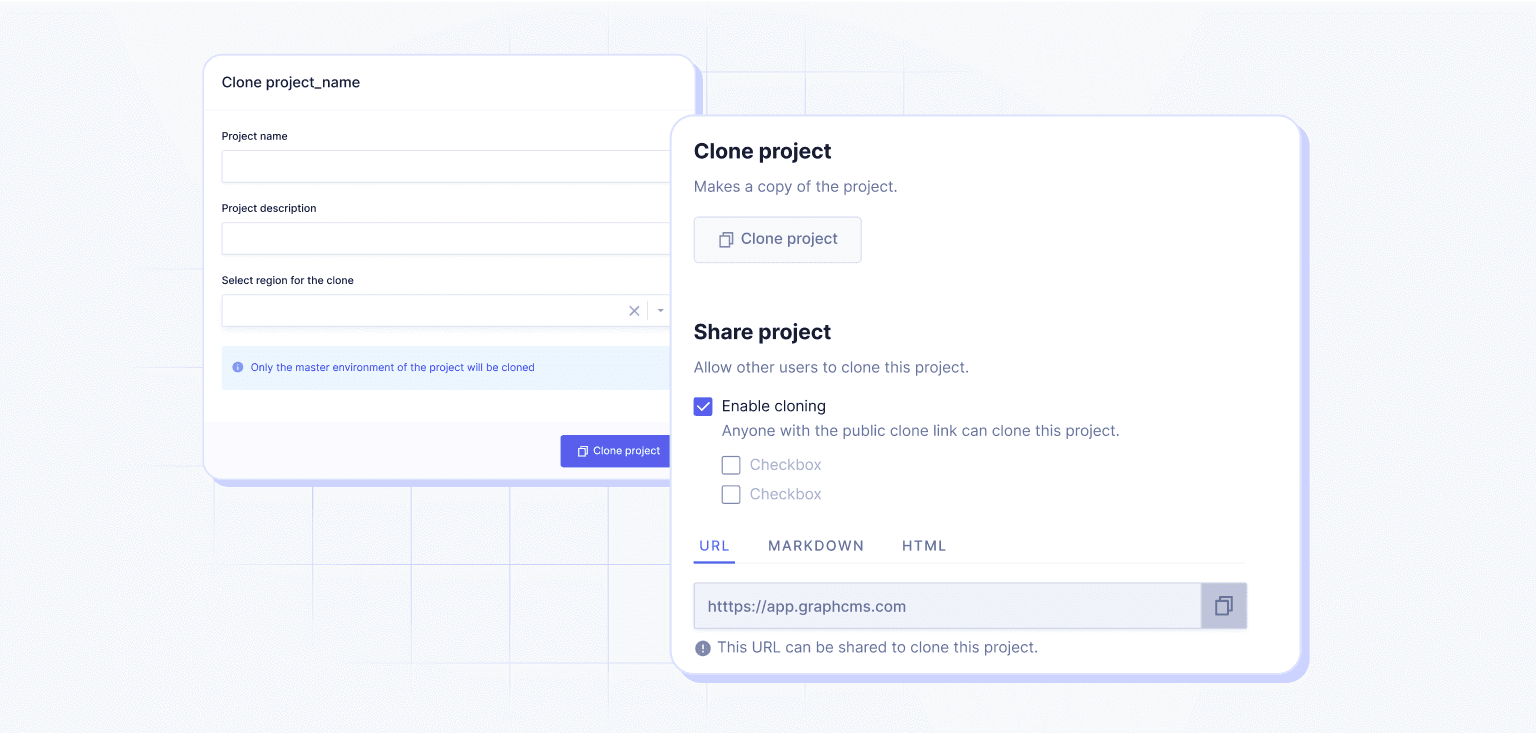The height and width of the screenshot is (733, 1536).
Task: Tick the first Checkbox under Enable cloning
Action: [731, 465]
